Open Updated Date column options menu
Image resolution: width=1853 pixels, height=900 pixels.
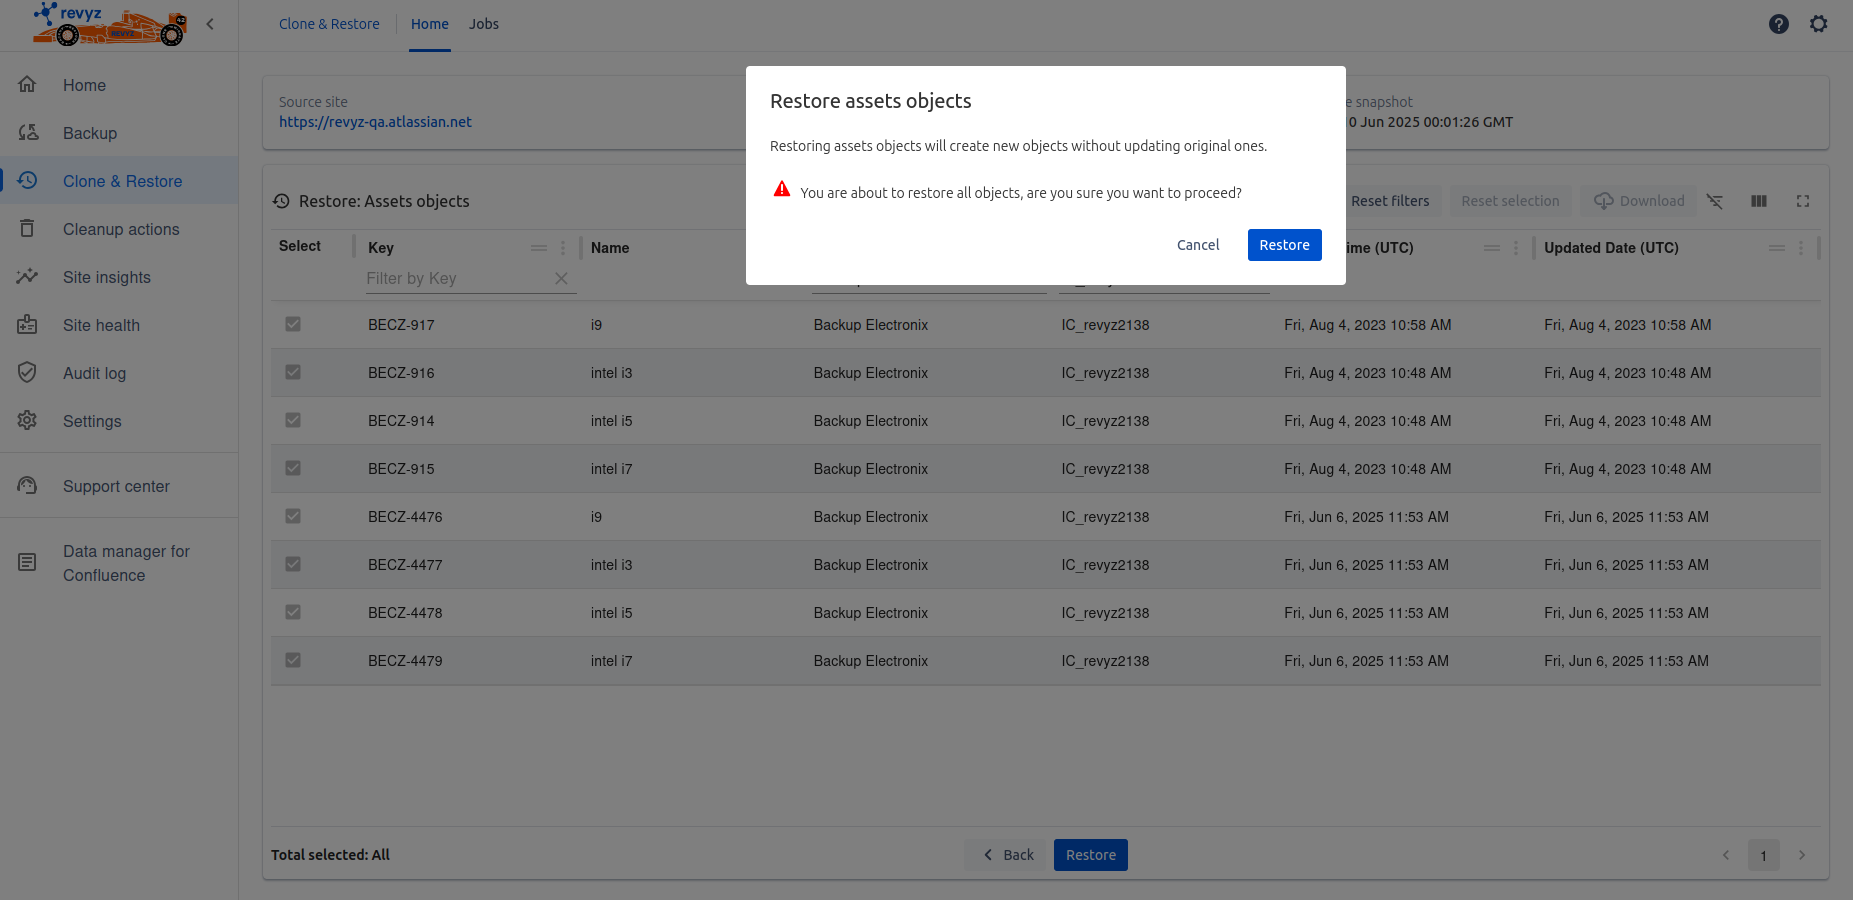(x=1801, y=248)
